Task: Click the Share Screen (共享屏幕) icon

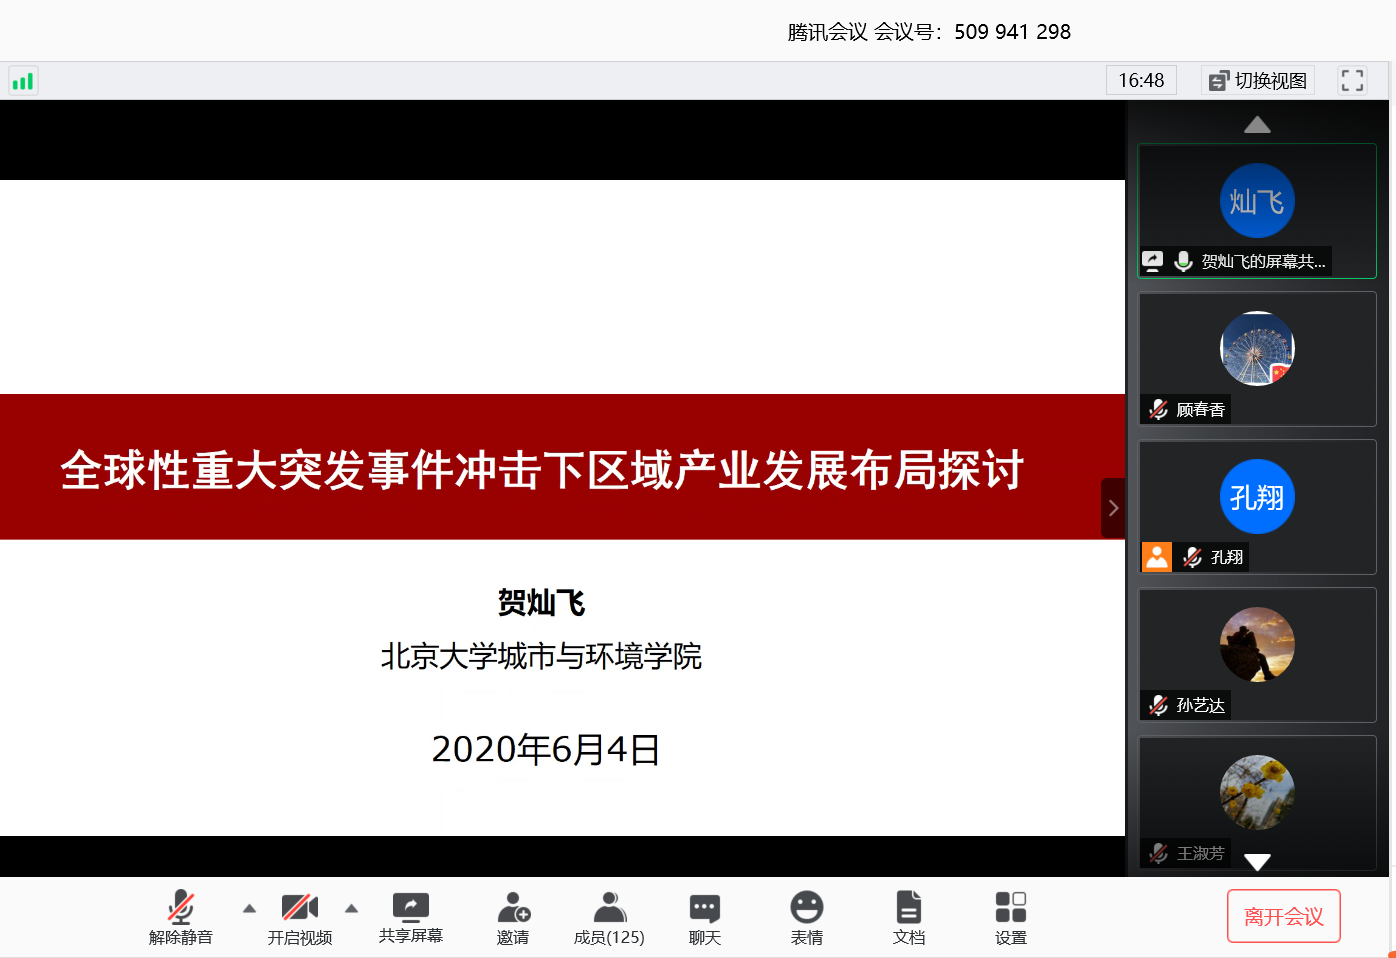Action: [410, 907]
